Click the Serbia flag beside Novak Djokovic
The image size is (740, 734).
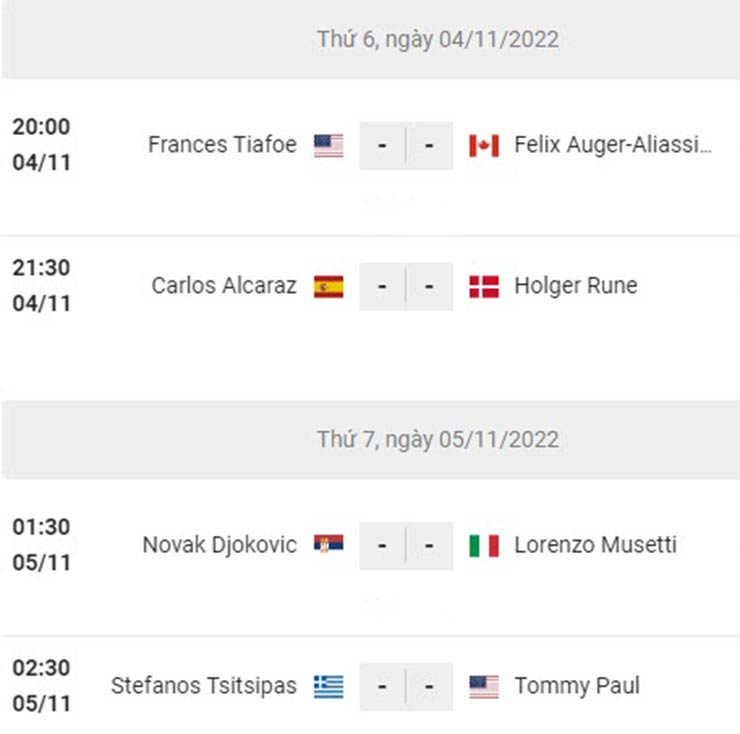pyautogui.click(x=328, y=544)
